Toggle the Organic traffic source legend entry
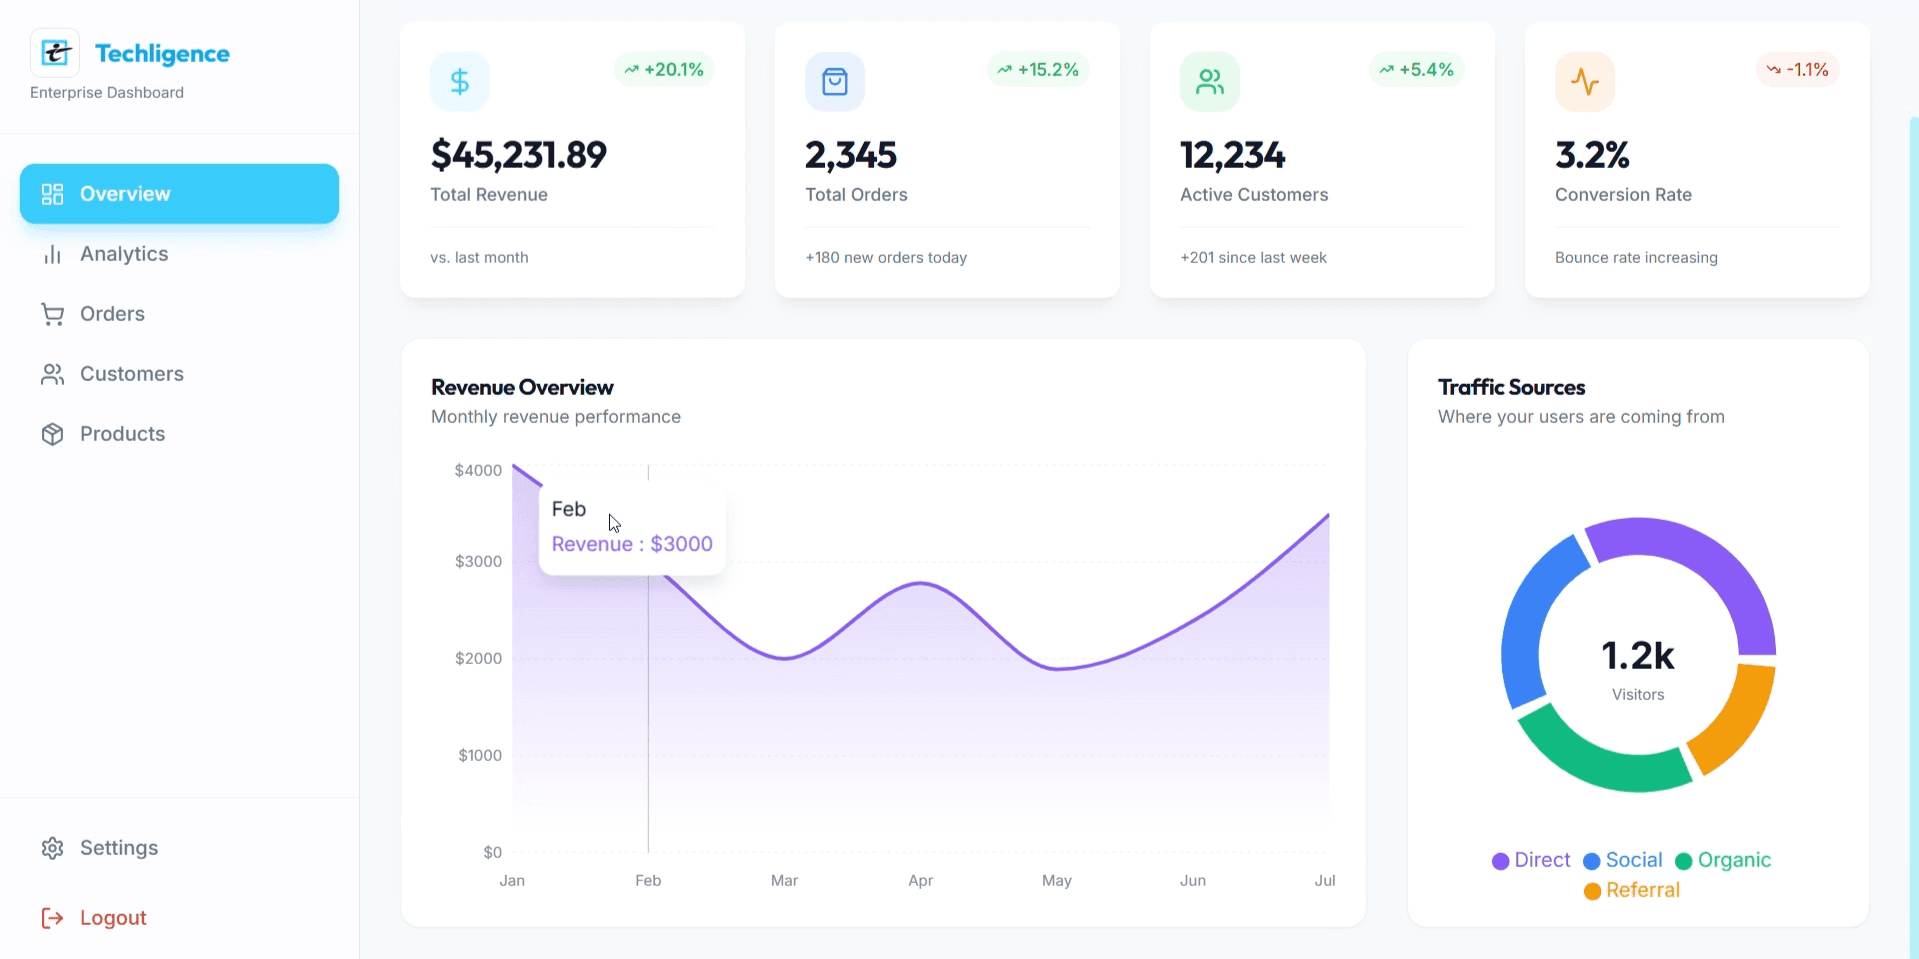 point(1721,860)
